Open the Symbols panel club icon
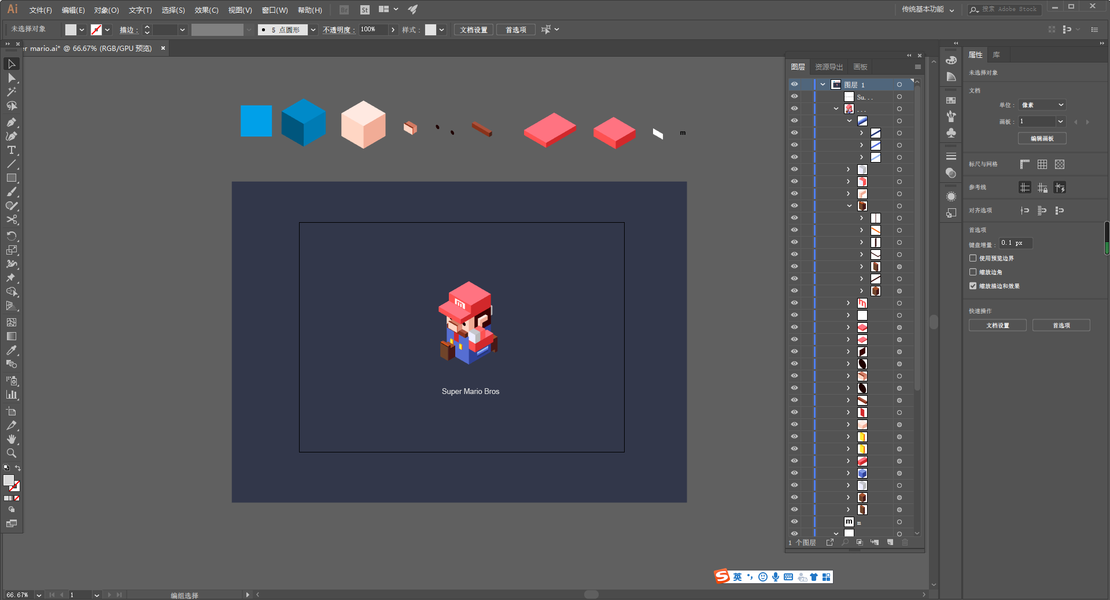This screenshot has height=600, width=1110. [951, 133]
